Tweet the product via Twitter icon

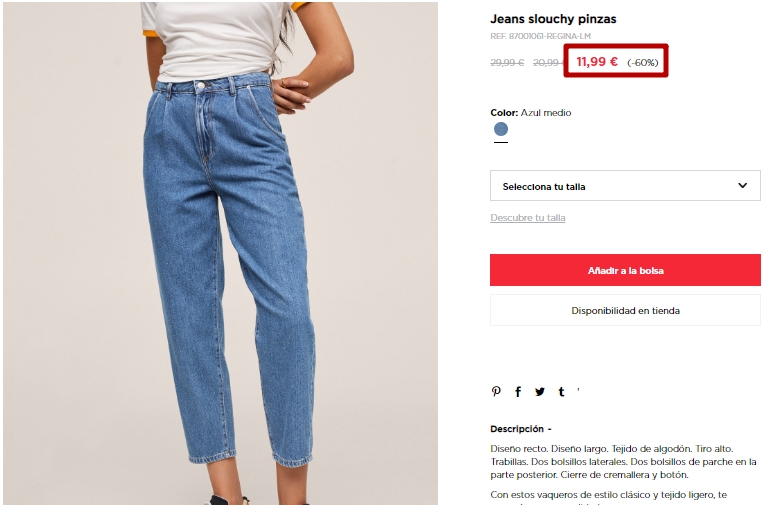click(x=540, y=392)
